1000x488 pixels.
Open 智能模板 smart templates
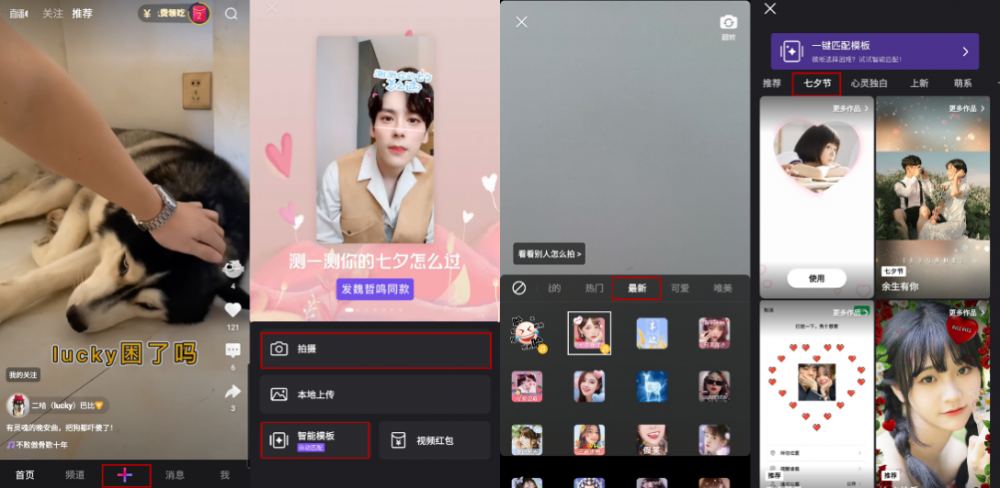coord(315,440)
